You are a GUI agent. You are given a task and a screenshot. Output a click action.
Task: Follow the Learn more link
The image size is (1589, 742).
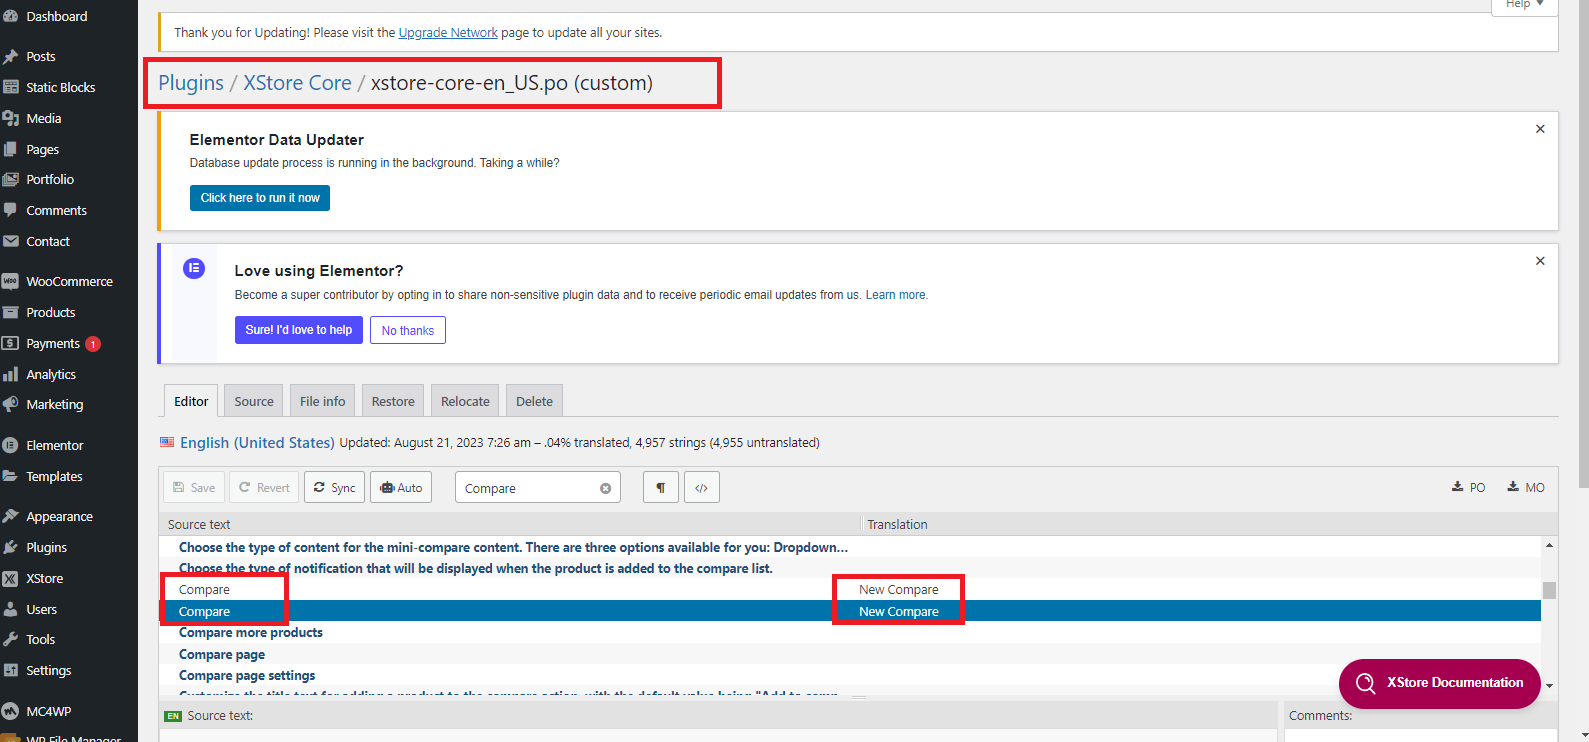(895, 295)
